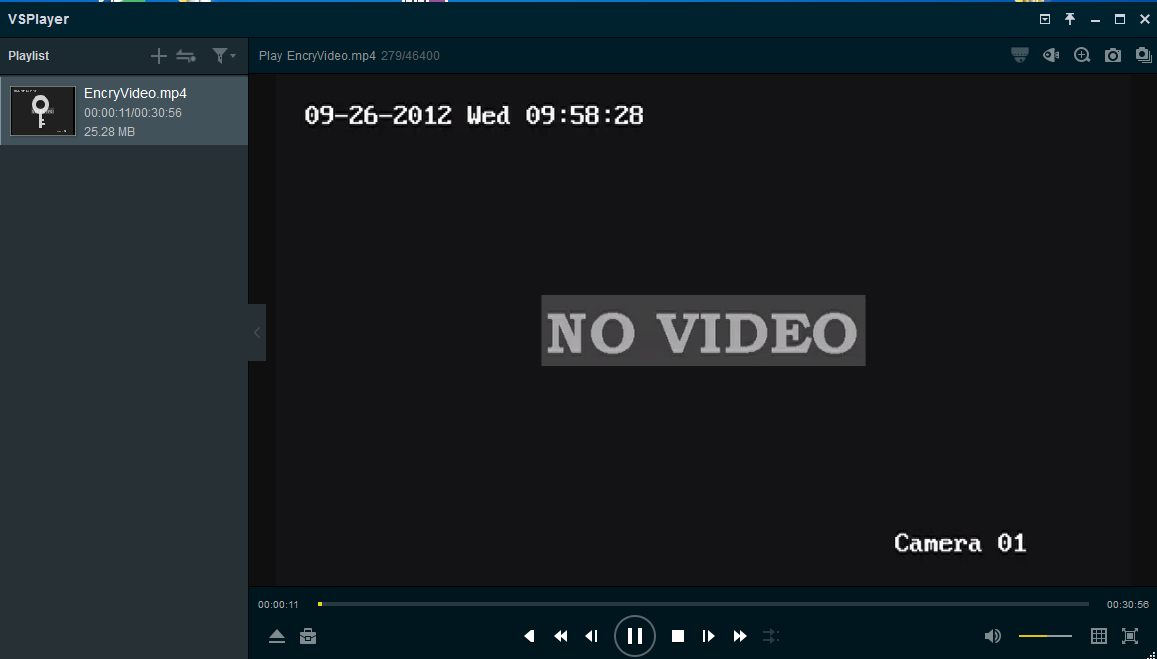The image size is (1157, 659).
Task: Click the eject open-file icon
Action: click(276, 636)
